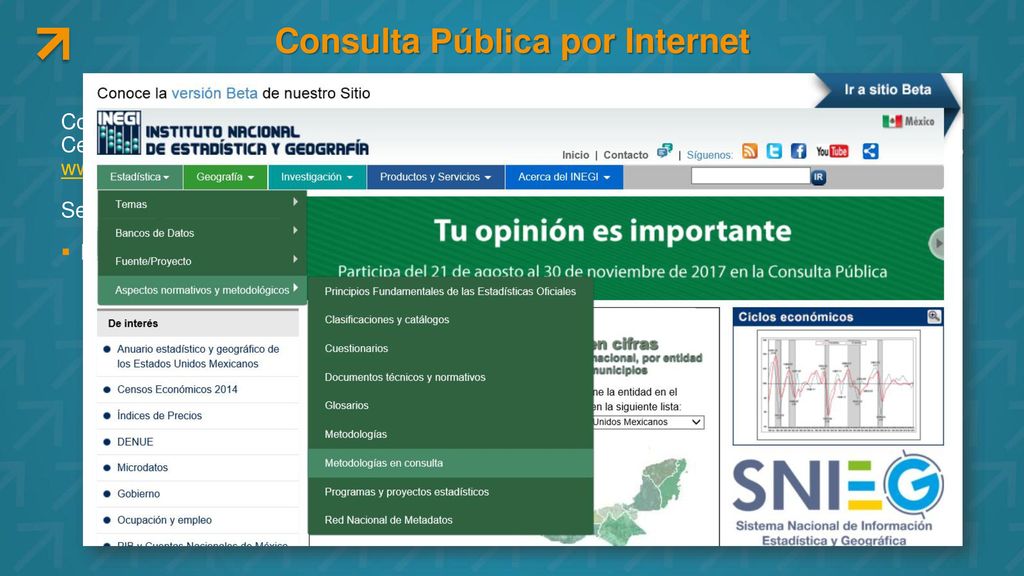Open the RSS feed icon
This screenshot has height=576, width=1024.
click(x=750, y=151)
